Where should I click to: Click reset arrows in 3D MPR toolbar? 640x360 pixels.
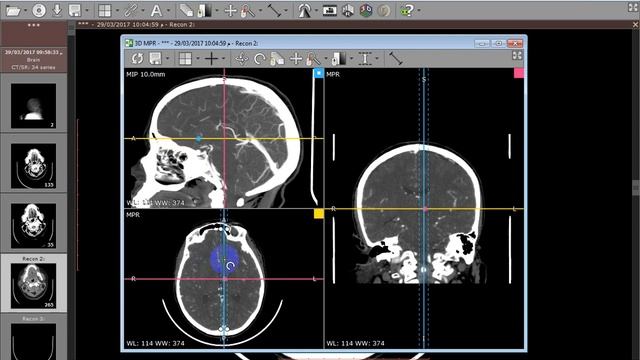(x=137, y=59)
